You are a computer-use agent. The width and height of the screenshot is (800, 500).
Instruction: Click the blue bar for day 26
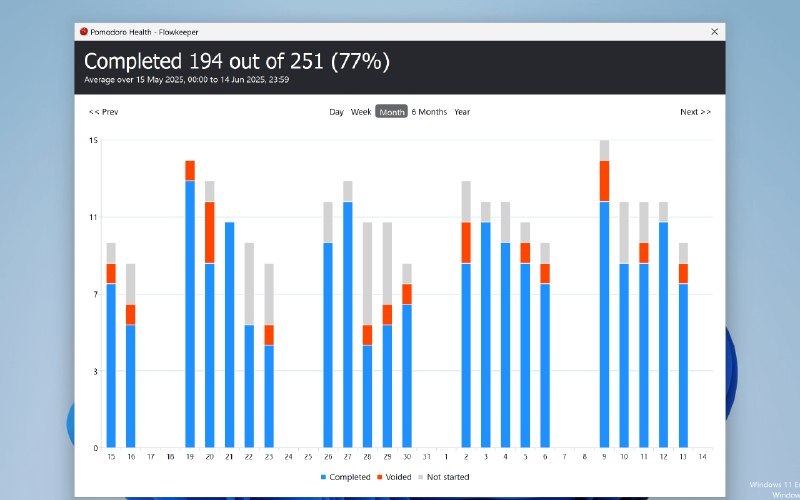pos(328,345)
